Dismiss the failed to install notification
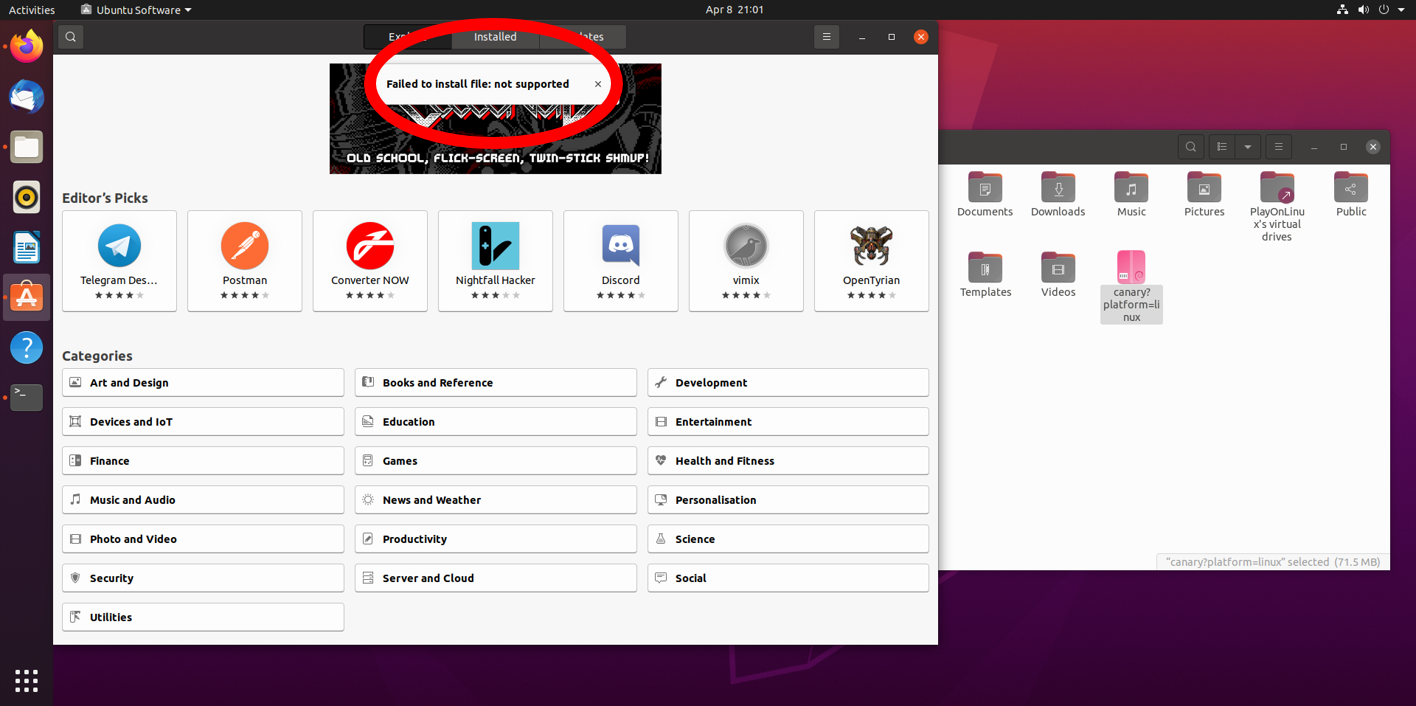 tap(598, 84)
